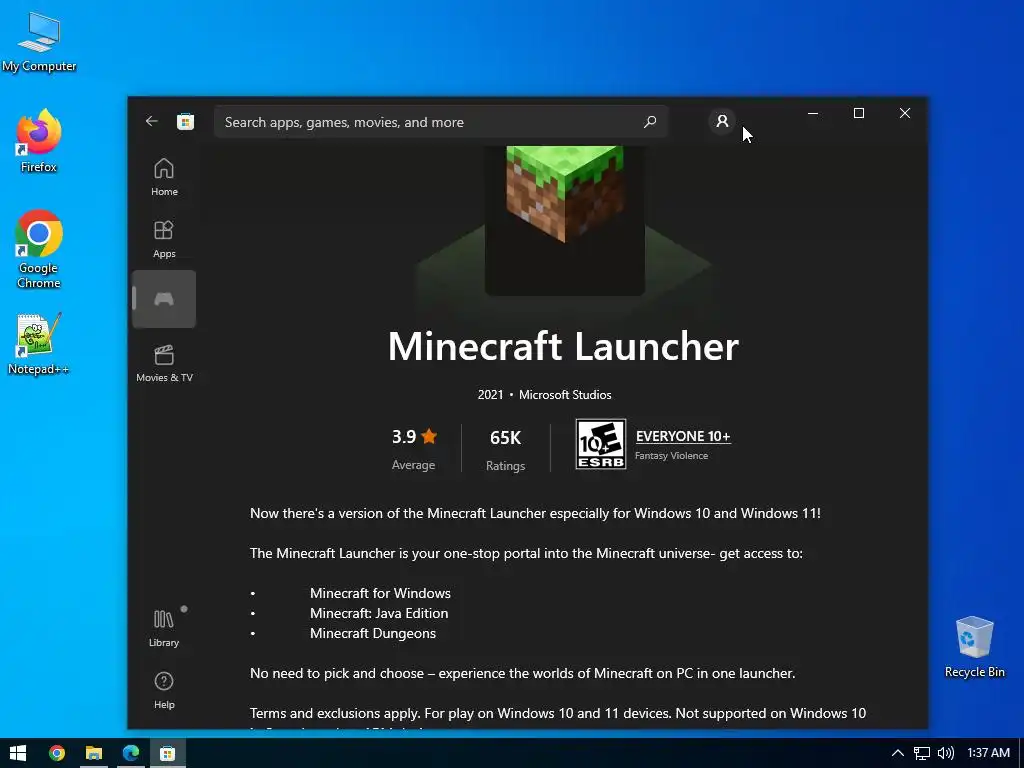This screenshot has height=768, width=1024.
Task: Minimize the Microsoft Store window
Action: click(813, 113)
